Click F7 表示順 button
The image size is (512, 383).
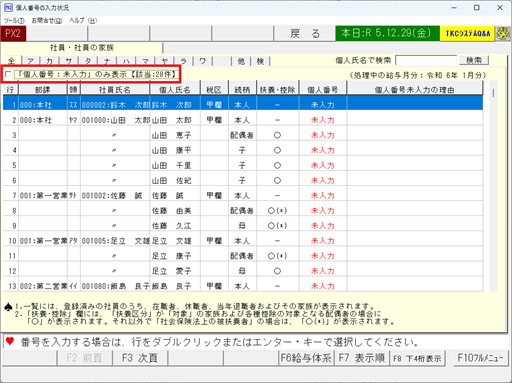pyautogui.click(x=362, y=358)
